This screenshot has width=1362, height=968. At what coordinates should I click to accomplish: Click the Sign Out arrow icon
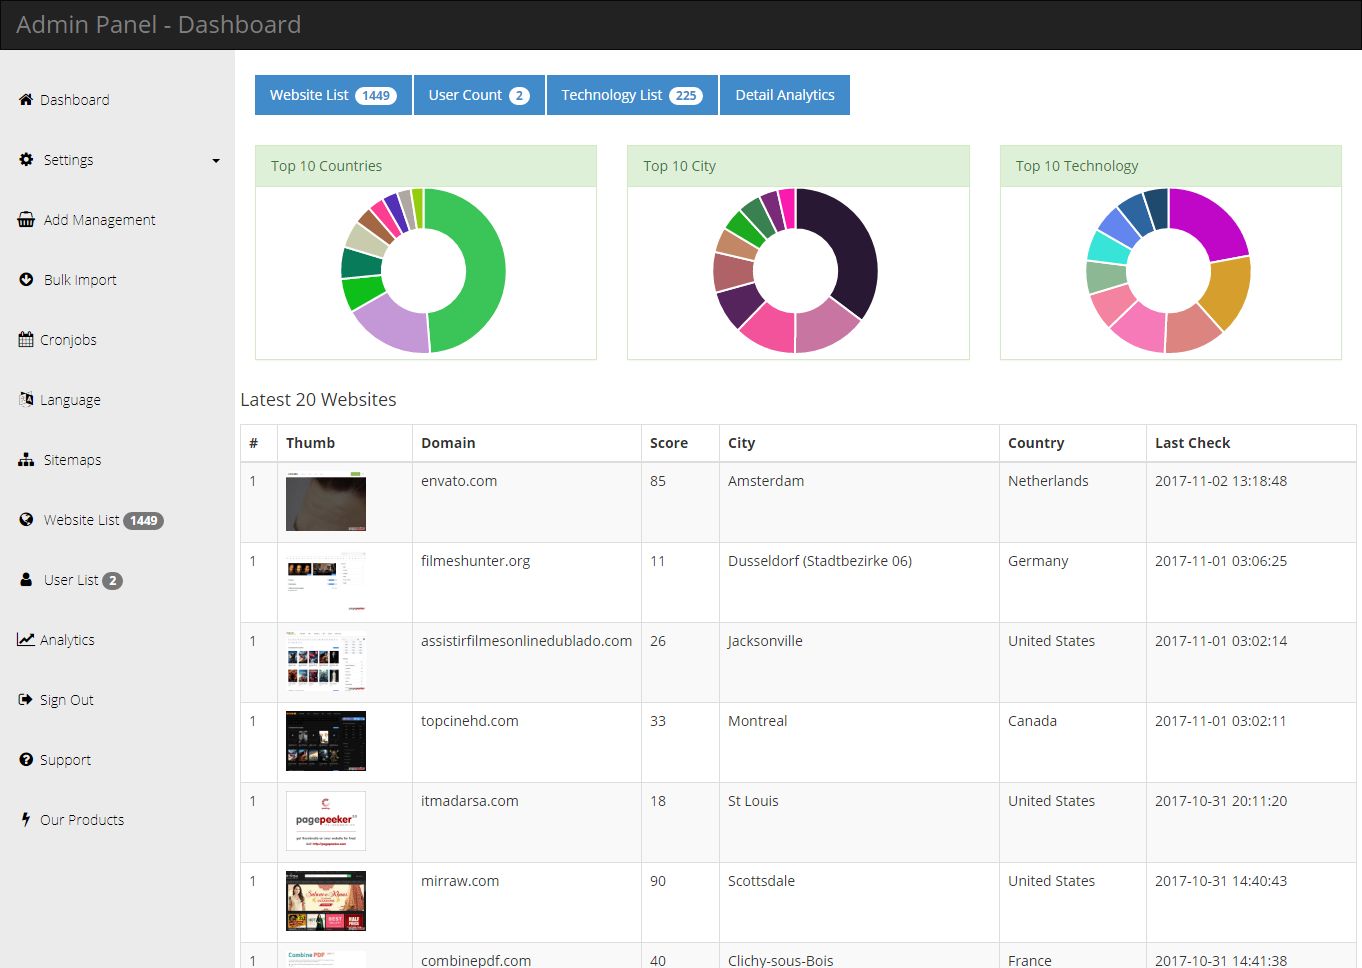(x=26, y=700)
